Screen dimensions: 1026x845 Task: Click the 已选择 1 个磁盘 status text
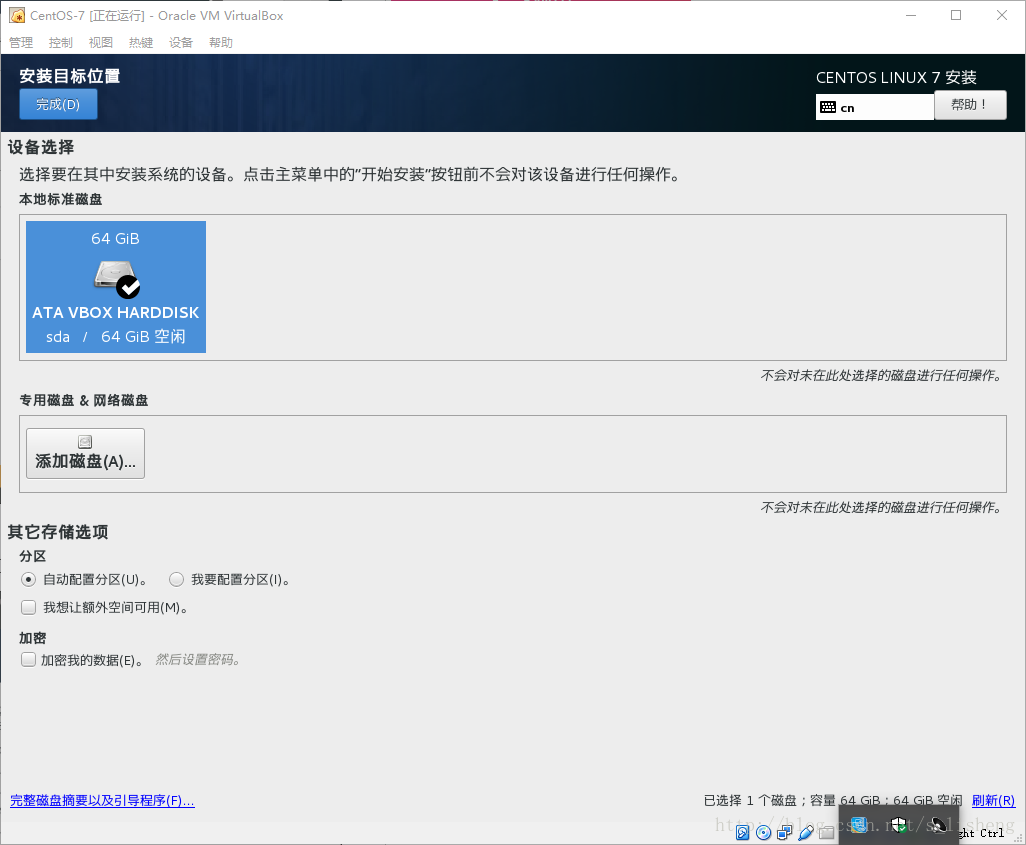pyautogui.click(x=750, y=800)
